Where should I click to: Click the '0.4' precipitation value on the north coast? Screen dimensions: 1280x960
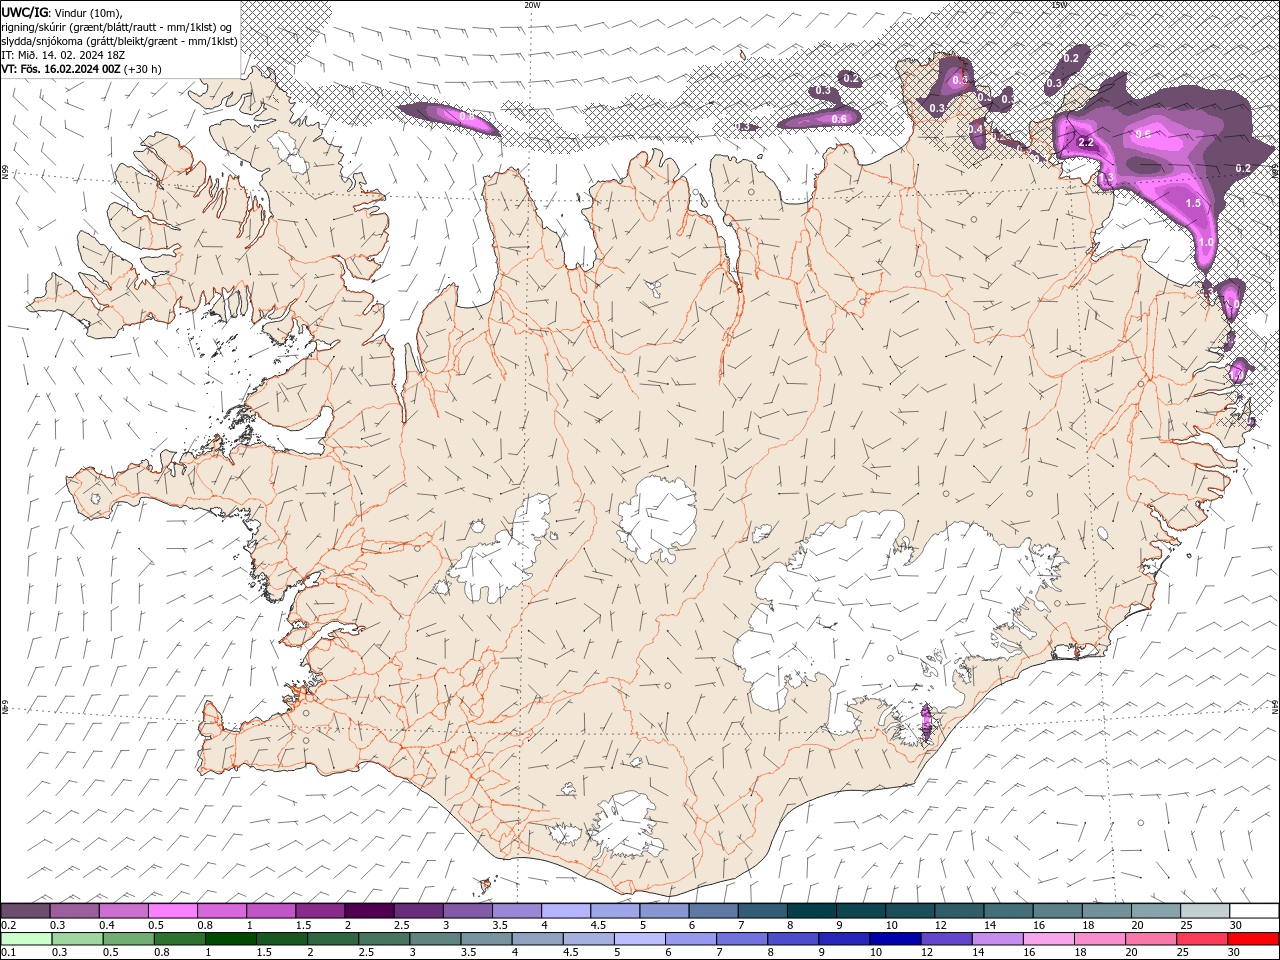pyautogui.click(x=976, y=130)
